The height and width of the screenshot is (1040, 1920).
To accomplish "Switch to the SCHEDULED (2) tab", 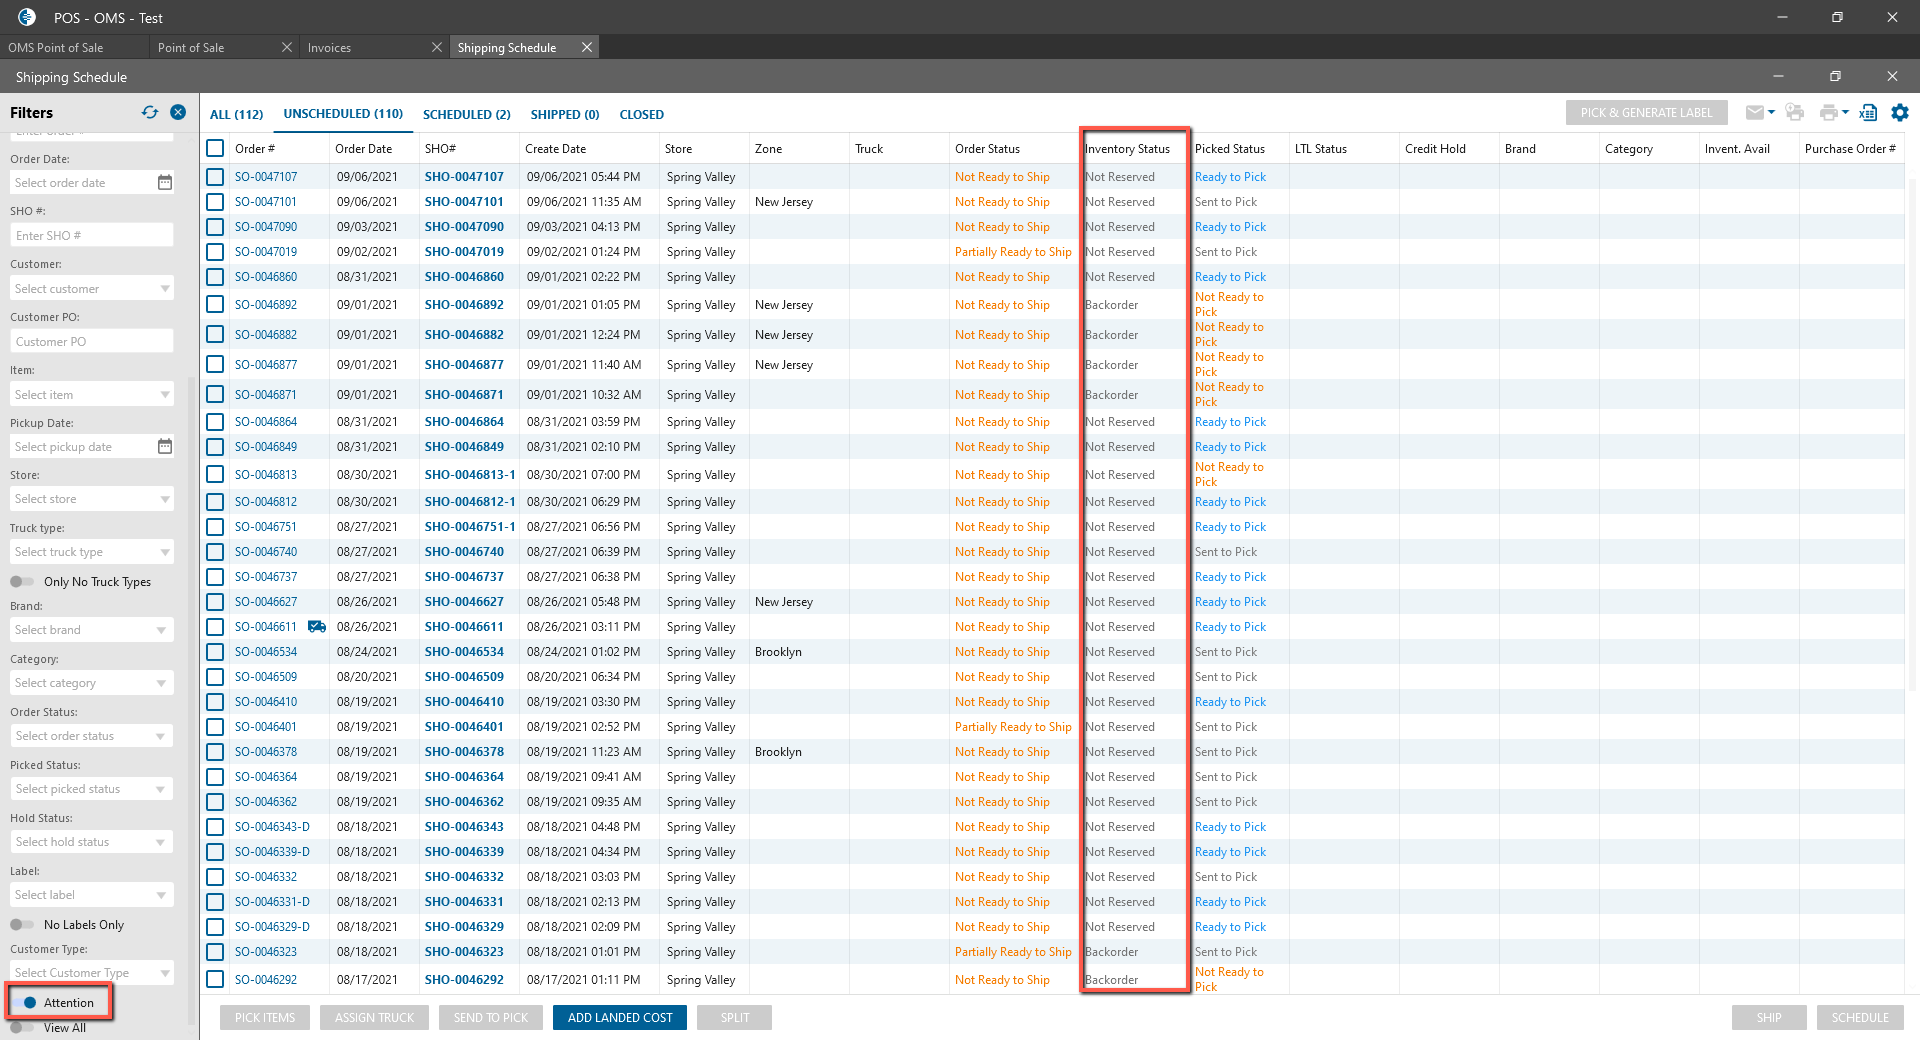I will point(467,115).
